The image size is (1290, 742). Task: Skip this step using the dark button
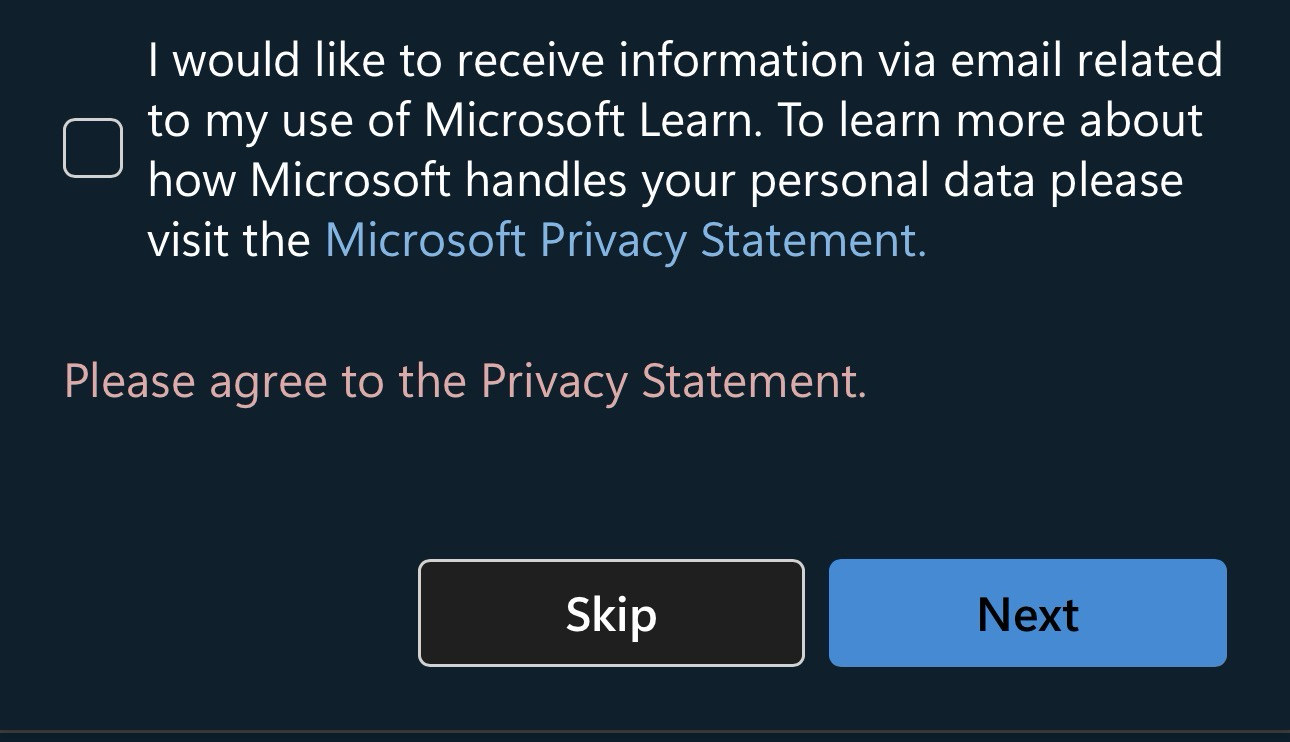coord(611,613)
